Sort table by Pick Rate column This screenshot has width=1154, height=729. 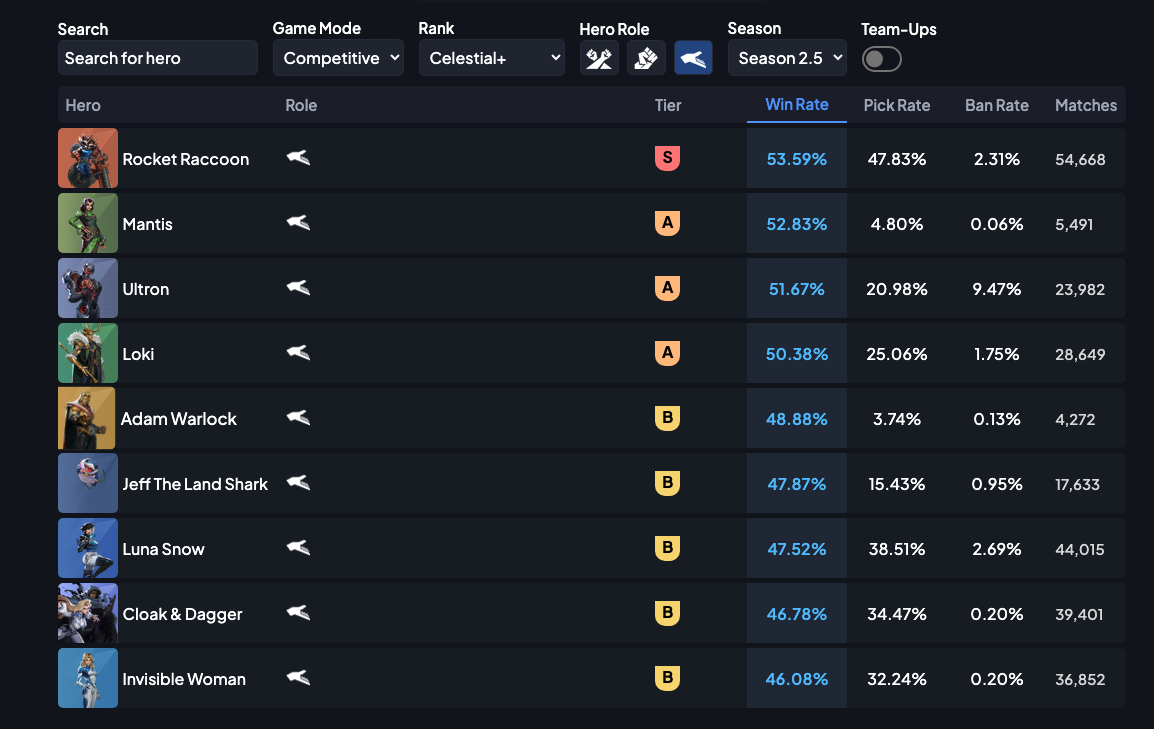(x=896, y=105)
